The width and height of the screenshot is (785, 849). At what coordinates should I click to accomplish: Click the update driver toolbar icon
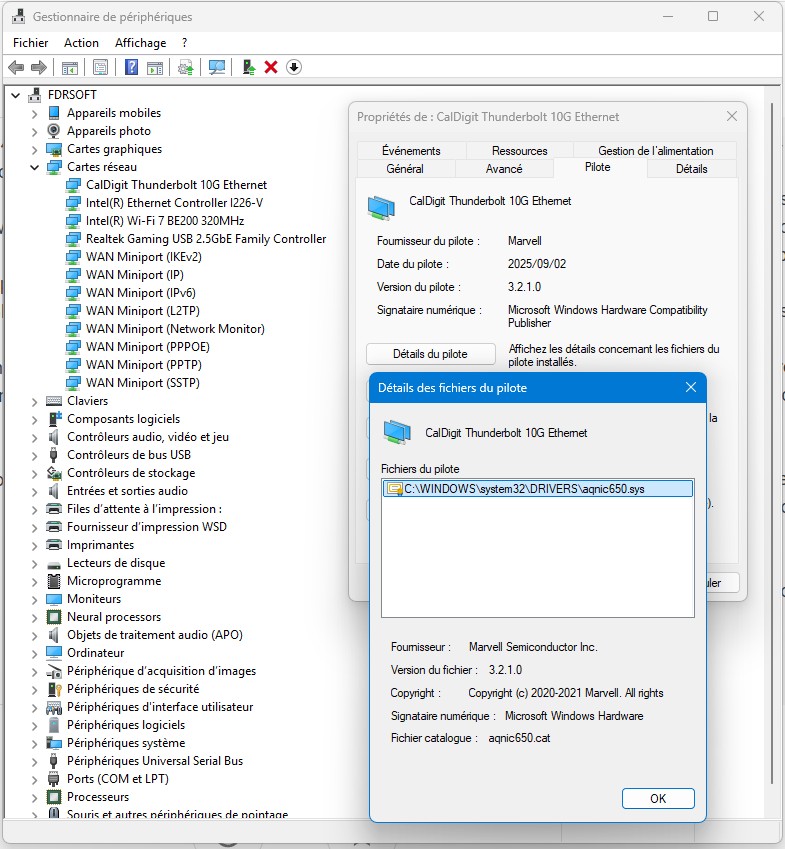[186, 67]
